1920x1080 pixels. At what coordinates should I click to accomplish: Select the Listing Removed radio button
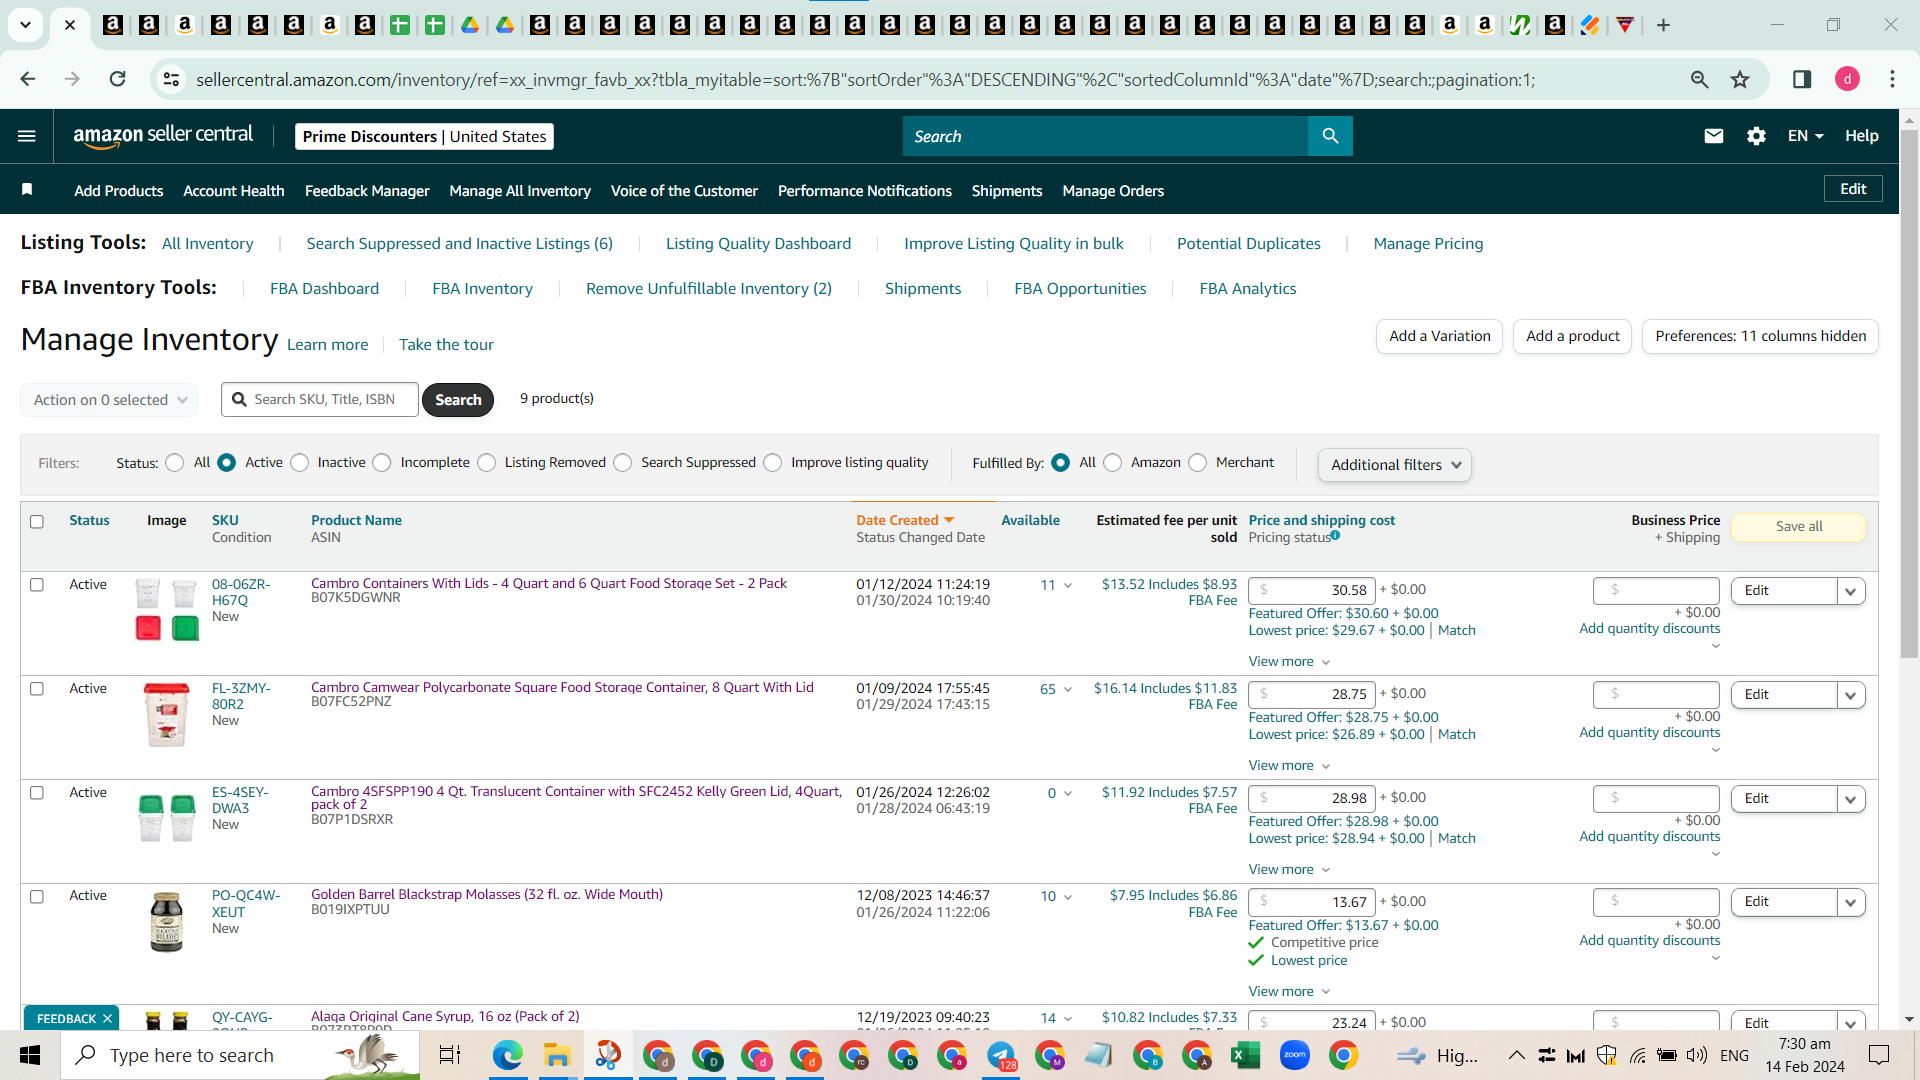tap(487, 463)
